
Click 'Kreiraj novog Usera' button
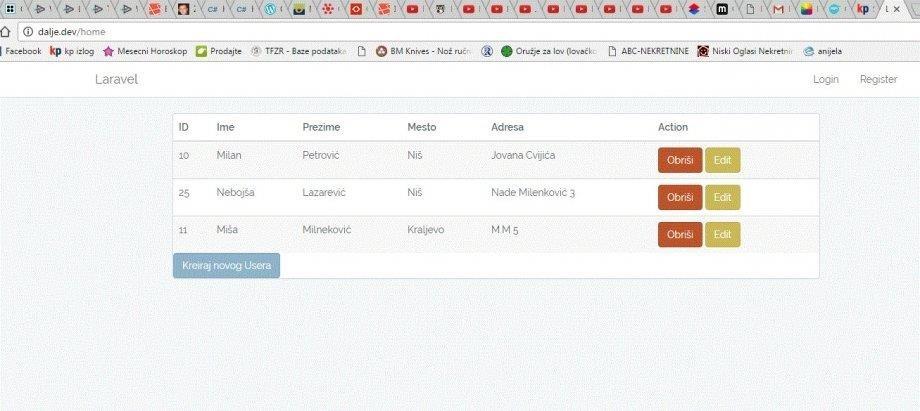pos(226,265)
